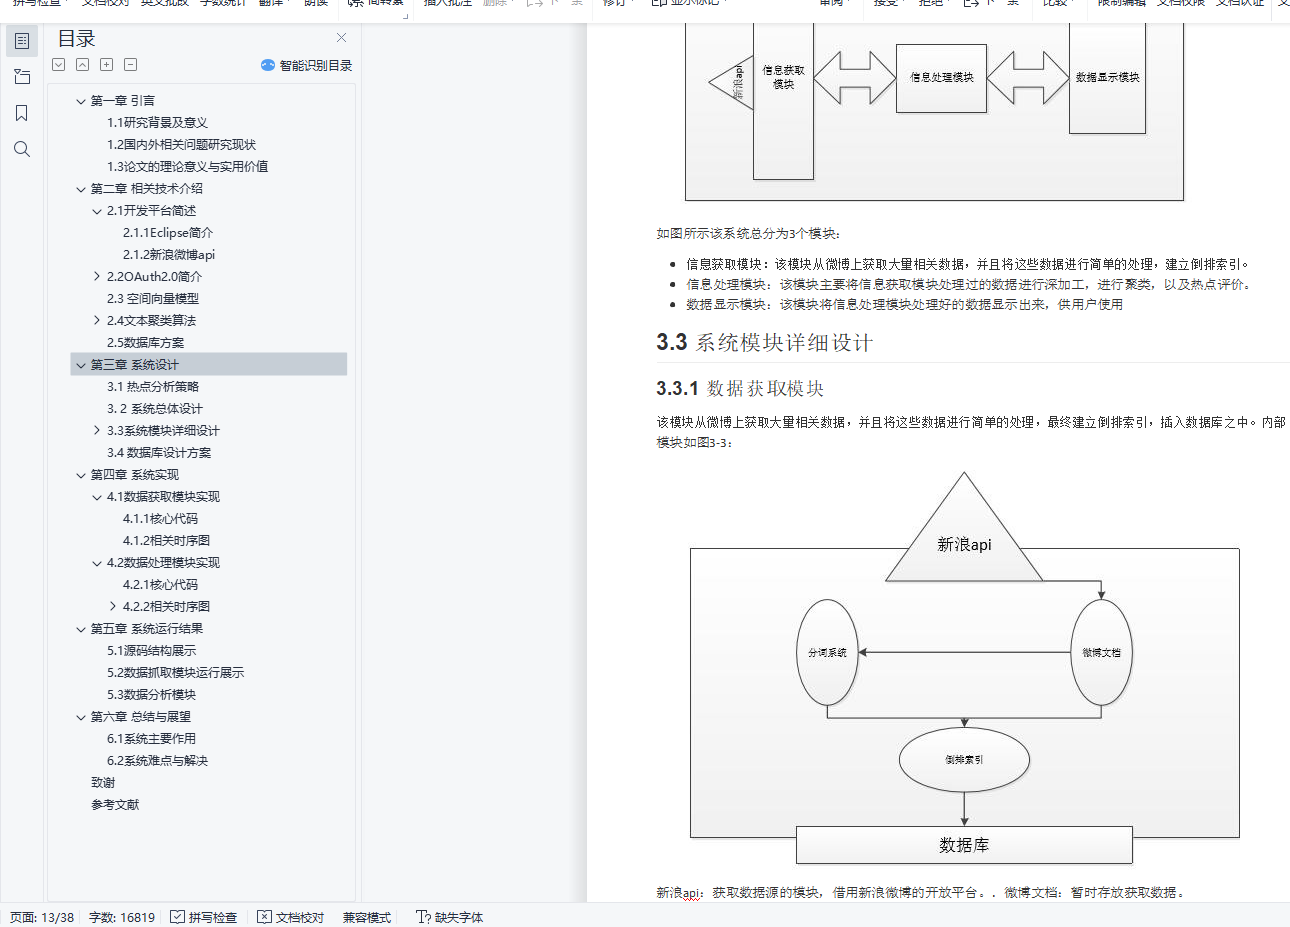Image resolution: width=1290 pixels, height=927 pixels.
Task: Collapse the 第三章 系统设计 node
Action: [x=81, y=365]
